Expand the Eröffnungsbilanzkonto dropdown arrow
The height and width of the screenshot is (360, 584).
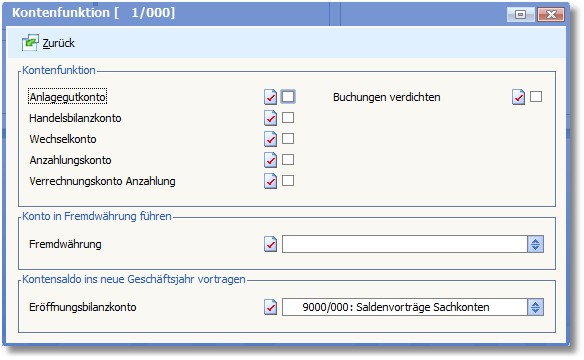(536, 307)
